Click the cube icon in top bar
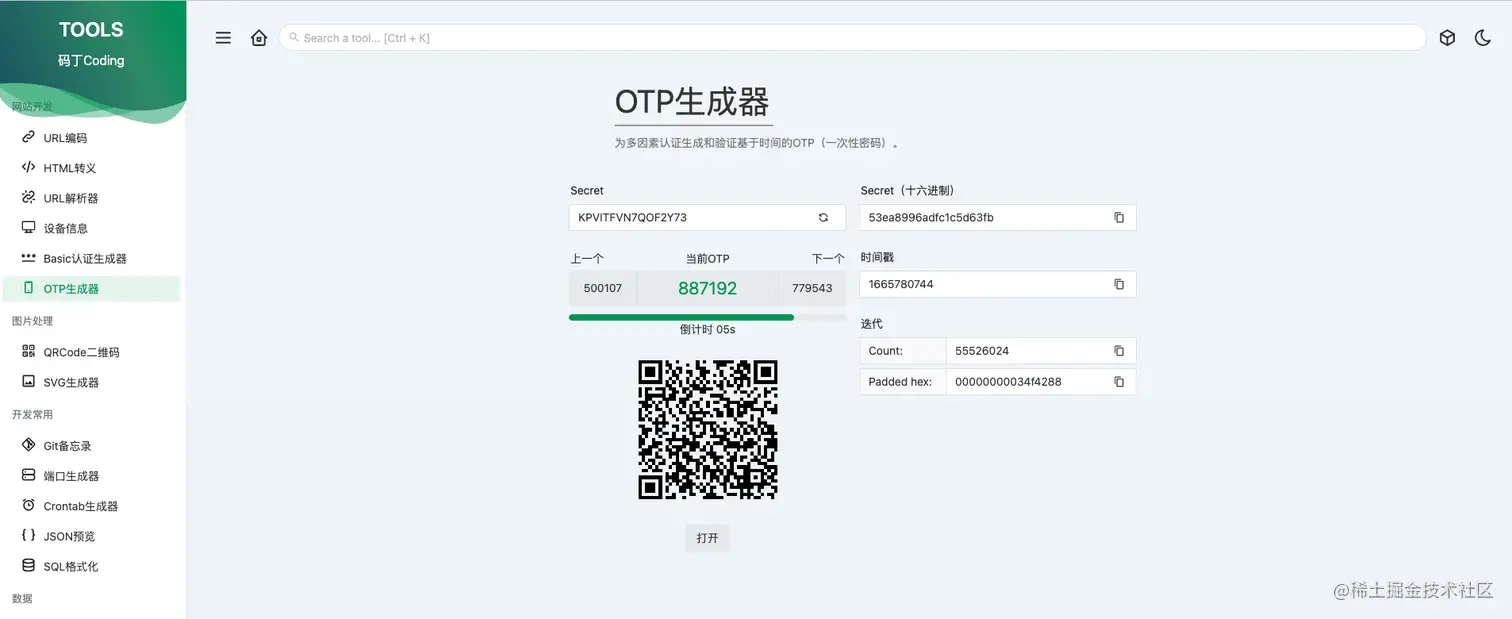 [1447, 38]
